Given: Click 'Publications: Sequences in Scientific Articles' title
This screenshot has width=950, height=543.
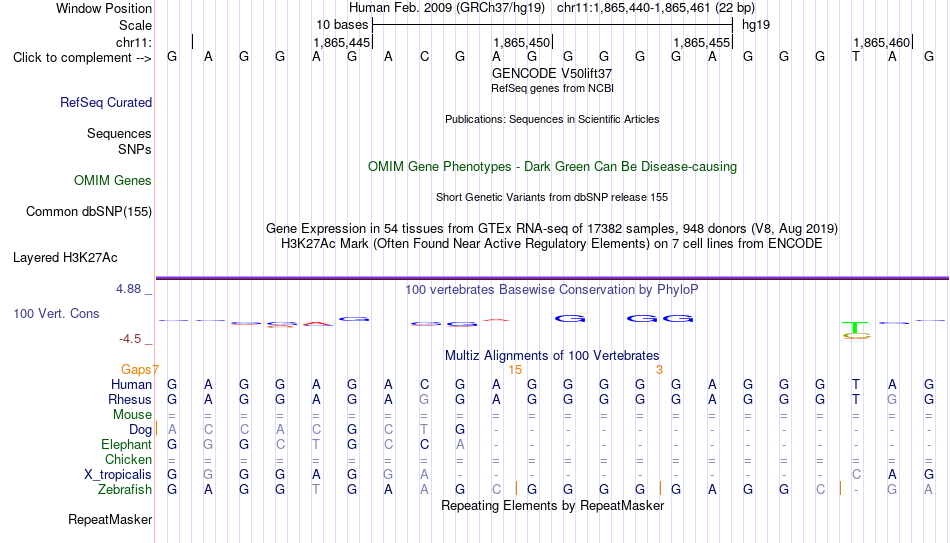Looking at the screenshot, I should [552, 119].
